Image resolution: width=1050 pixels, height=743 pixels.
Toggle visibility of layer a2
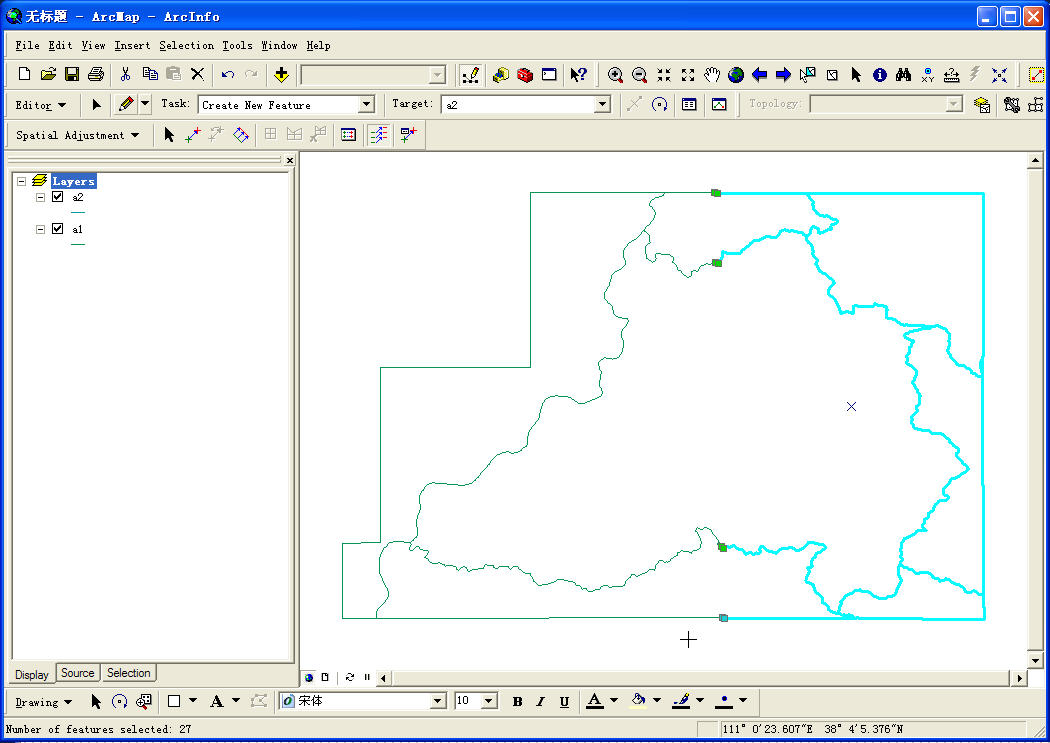click(x=58, y=197)
